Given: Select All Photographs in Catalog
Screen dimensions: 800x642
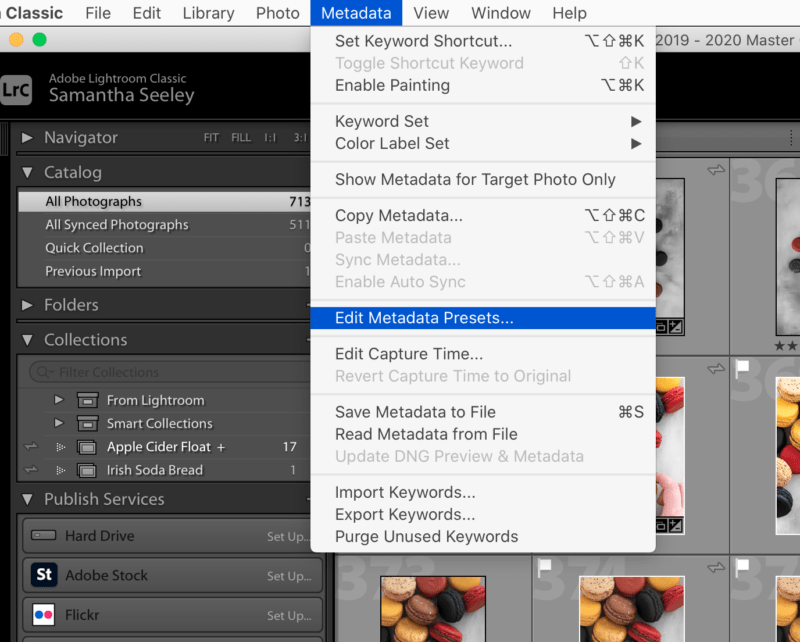Looking at the screenshot, I should click(x=164, y=202).
